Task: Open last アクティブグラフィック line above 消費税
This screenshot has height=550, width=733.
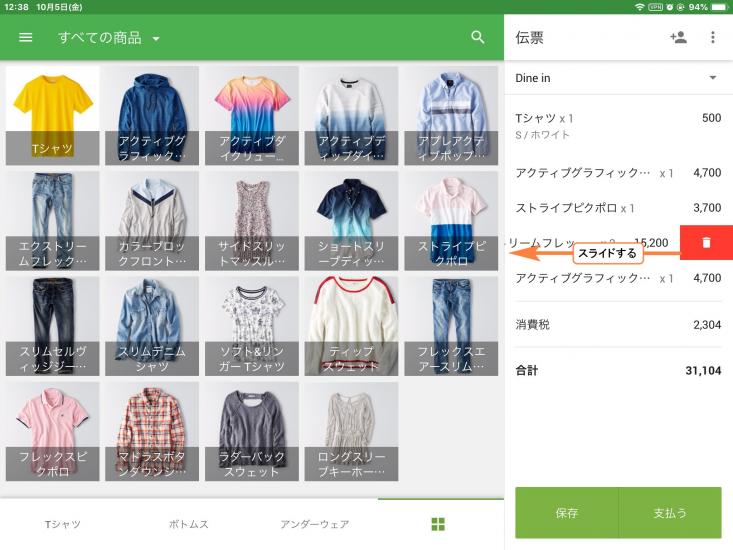Action: pos(618,278)
